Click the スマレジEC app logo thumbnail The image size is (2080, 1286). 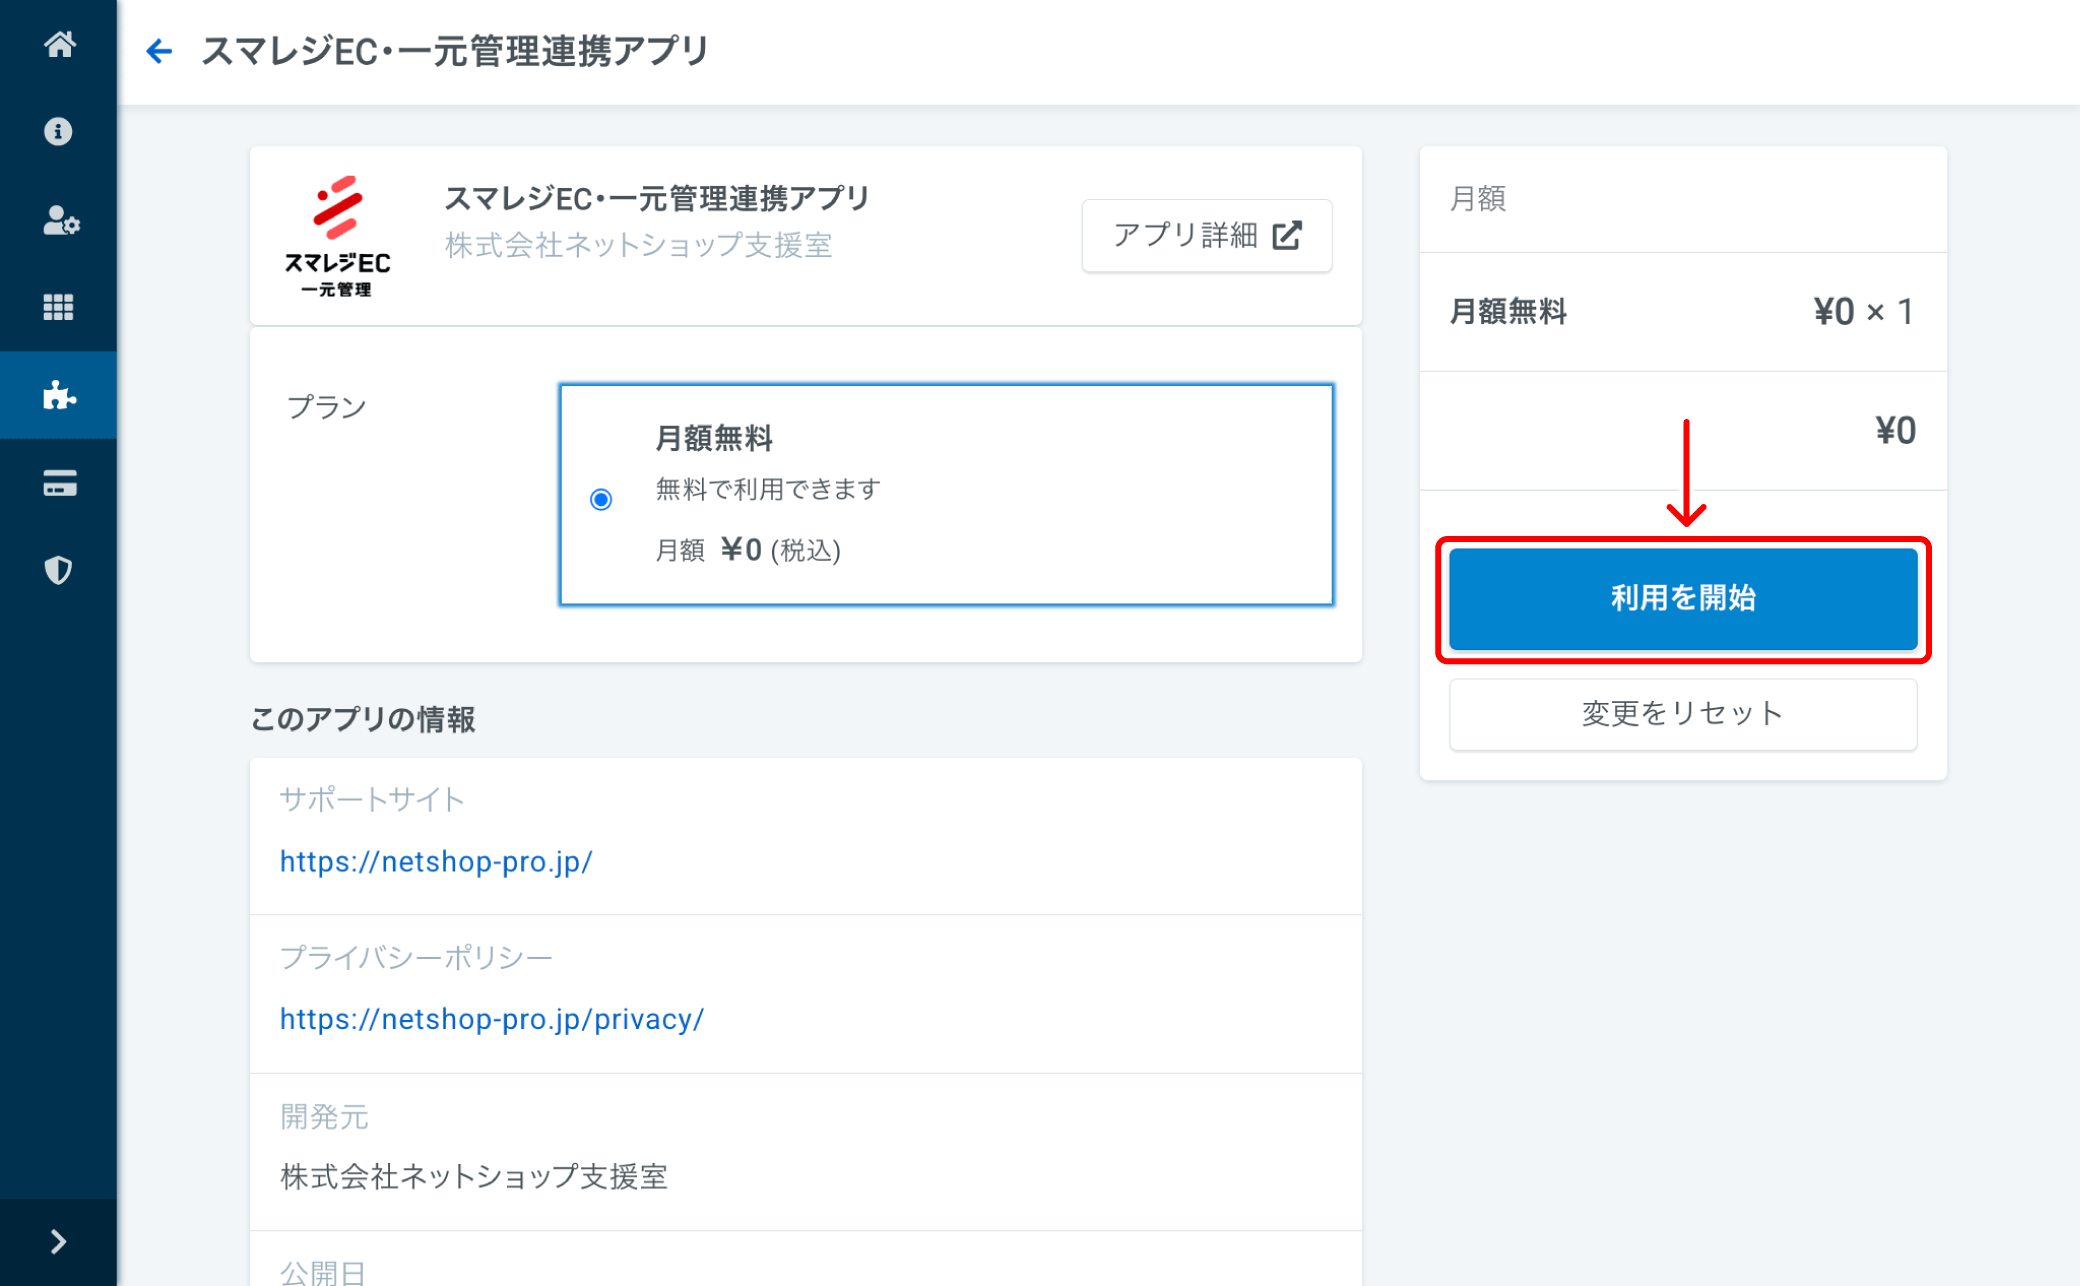tap(338, 237)
